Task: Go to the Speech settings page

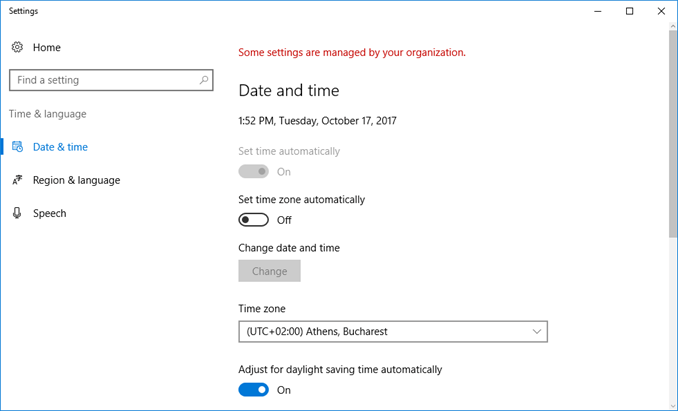Action: [x=50, y=213]
